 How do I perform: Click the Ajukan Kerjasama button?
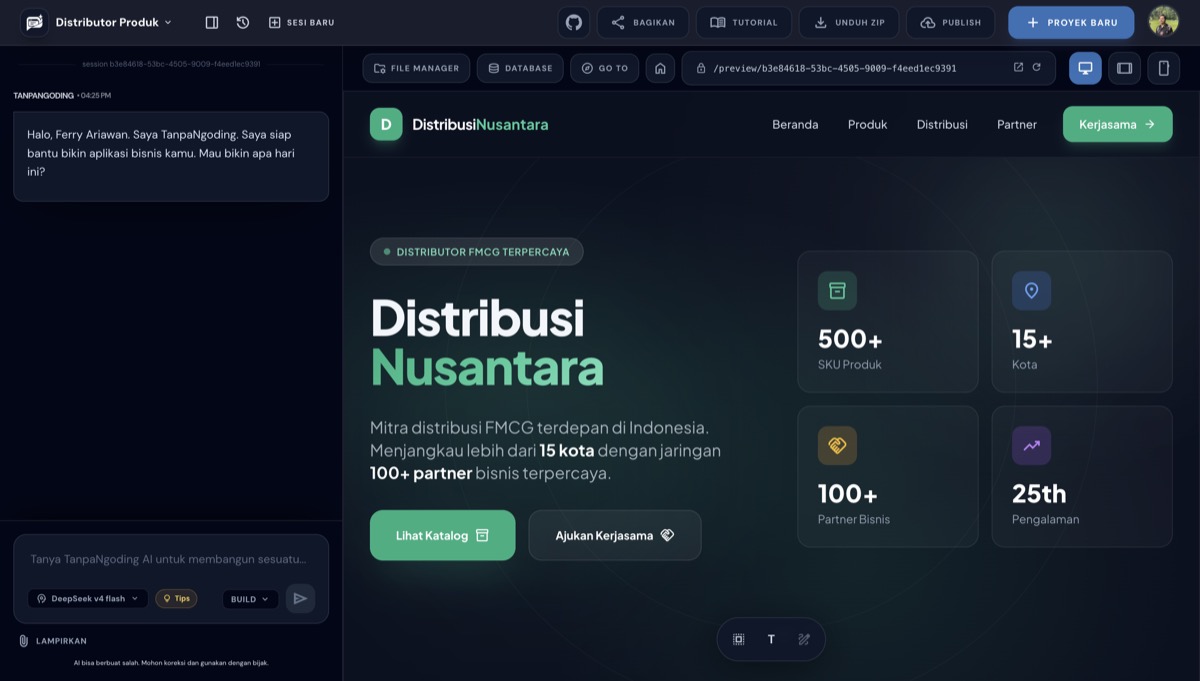point(615,535)
